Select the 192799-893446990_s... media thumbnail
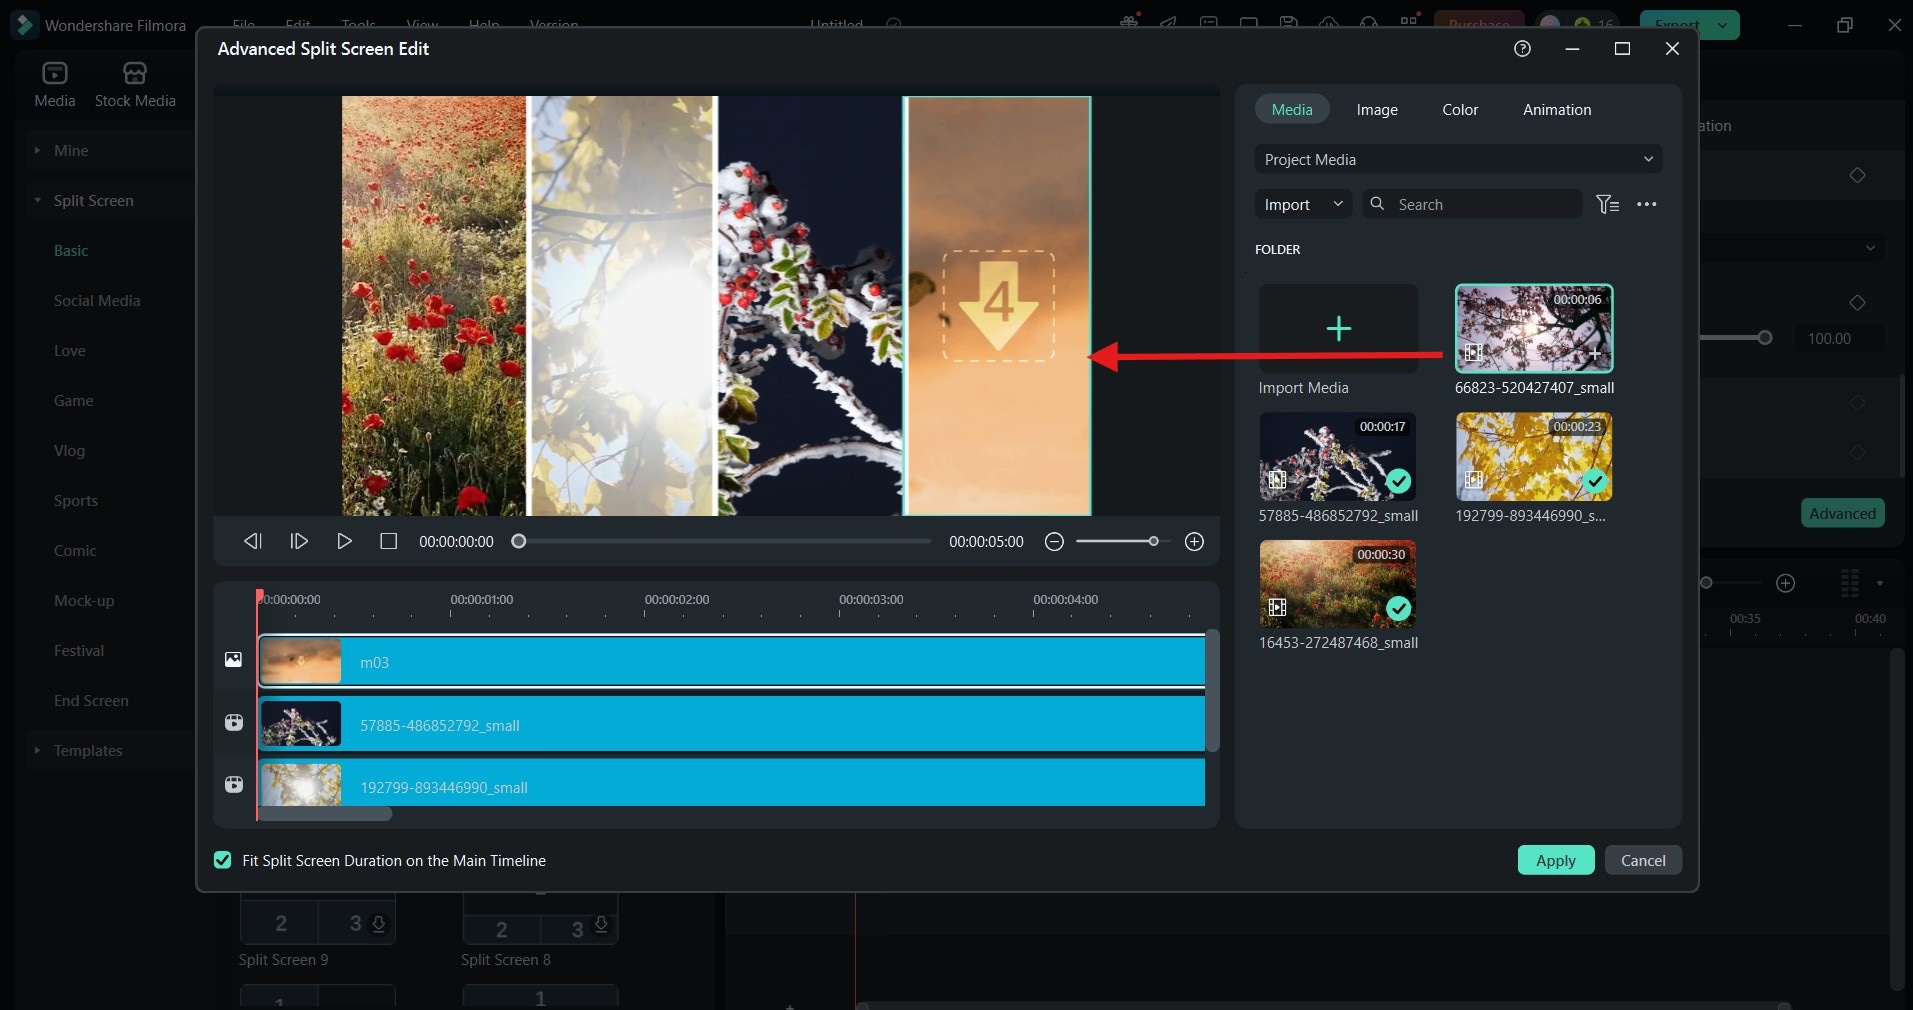The width and height of the screenshot is (1913, 1010). [x=1534, y=457]
